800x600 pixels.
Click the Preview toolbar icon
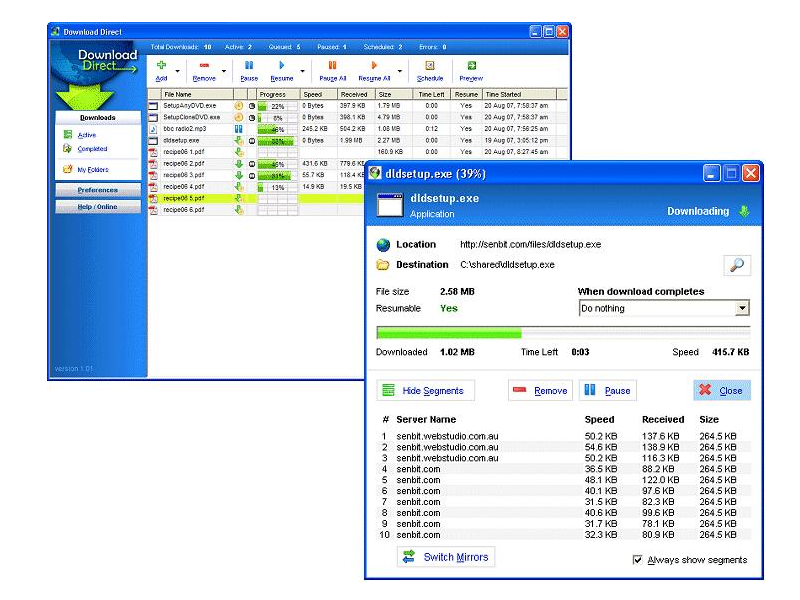(x=471, y=66)
